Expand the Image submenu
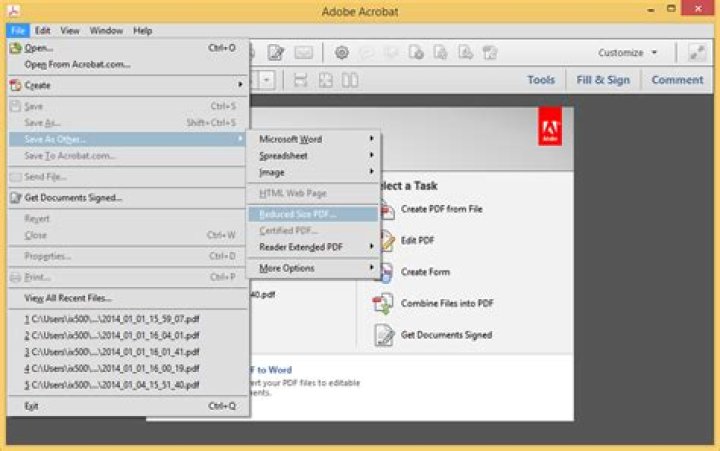 pos(371,171)
